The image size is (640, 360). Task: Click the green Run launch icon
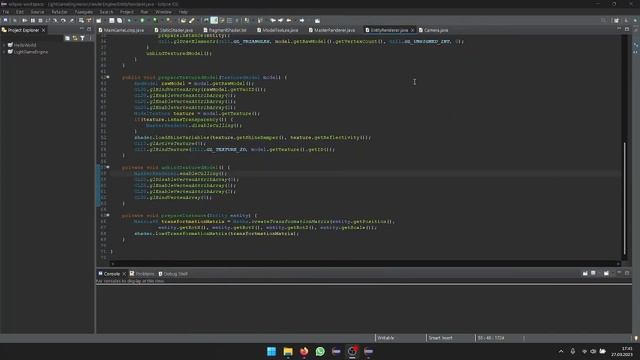click(142, 20)
